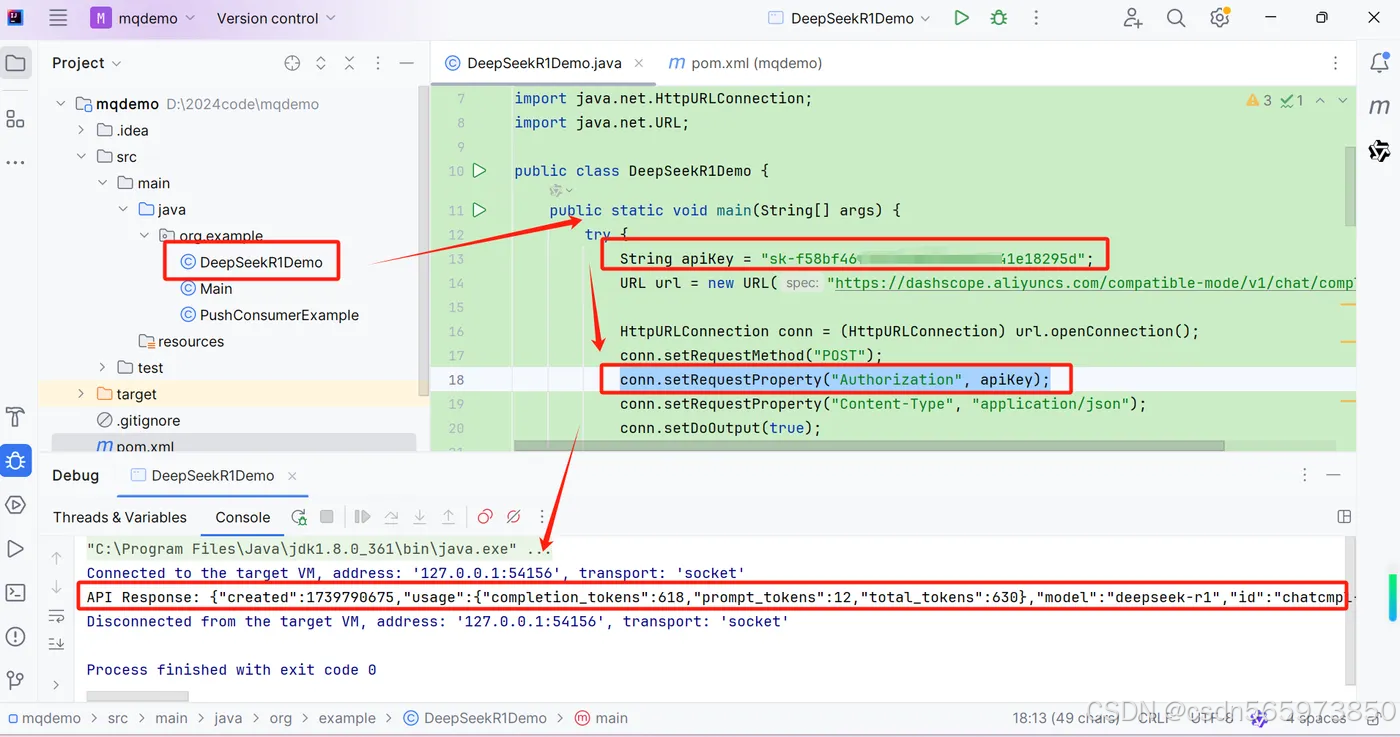Expand the .idea folder
This screenshot has height=737, width=1400.
(82, 130)
